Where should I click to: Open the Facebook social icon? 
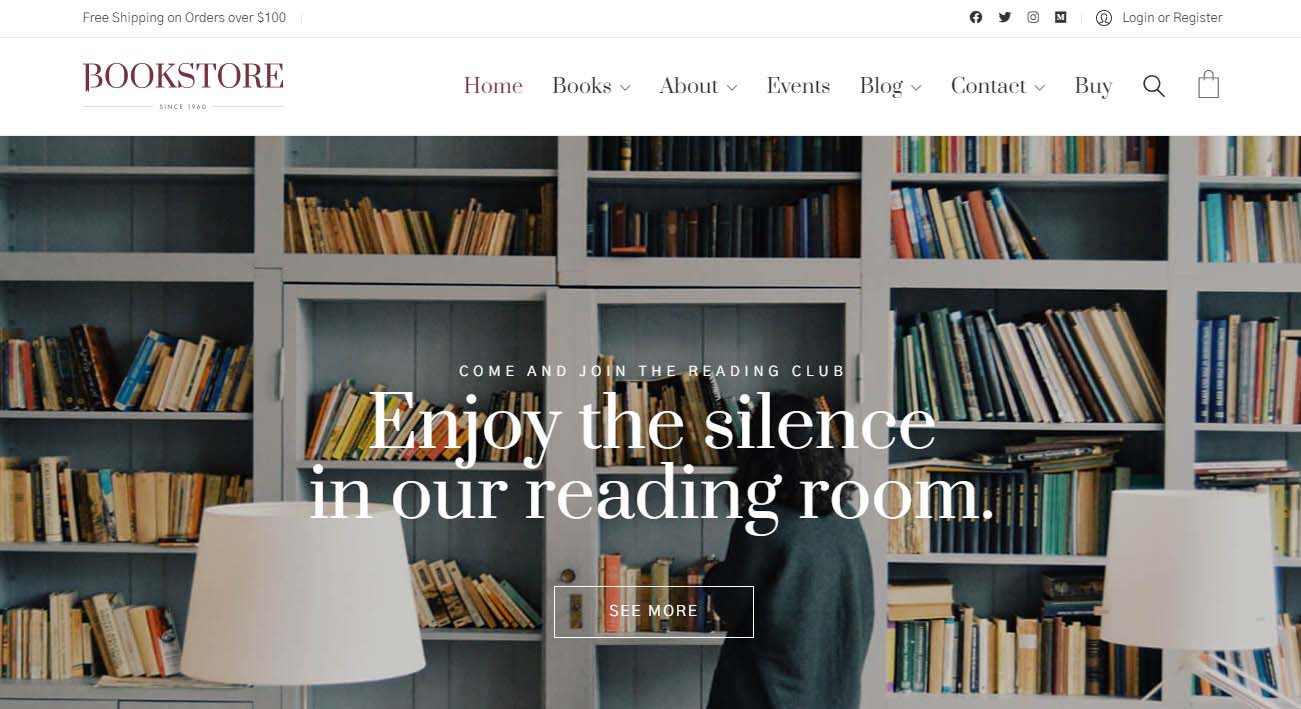coord(976,17)
